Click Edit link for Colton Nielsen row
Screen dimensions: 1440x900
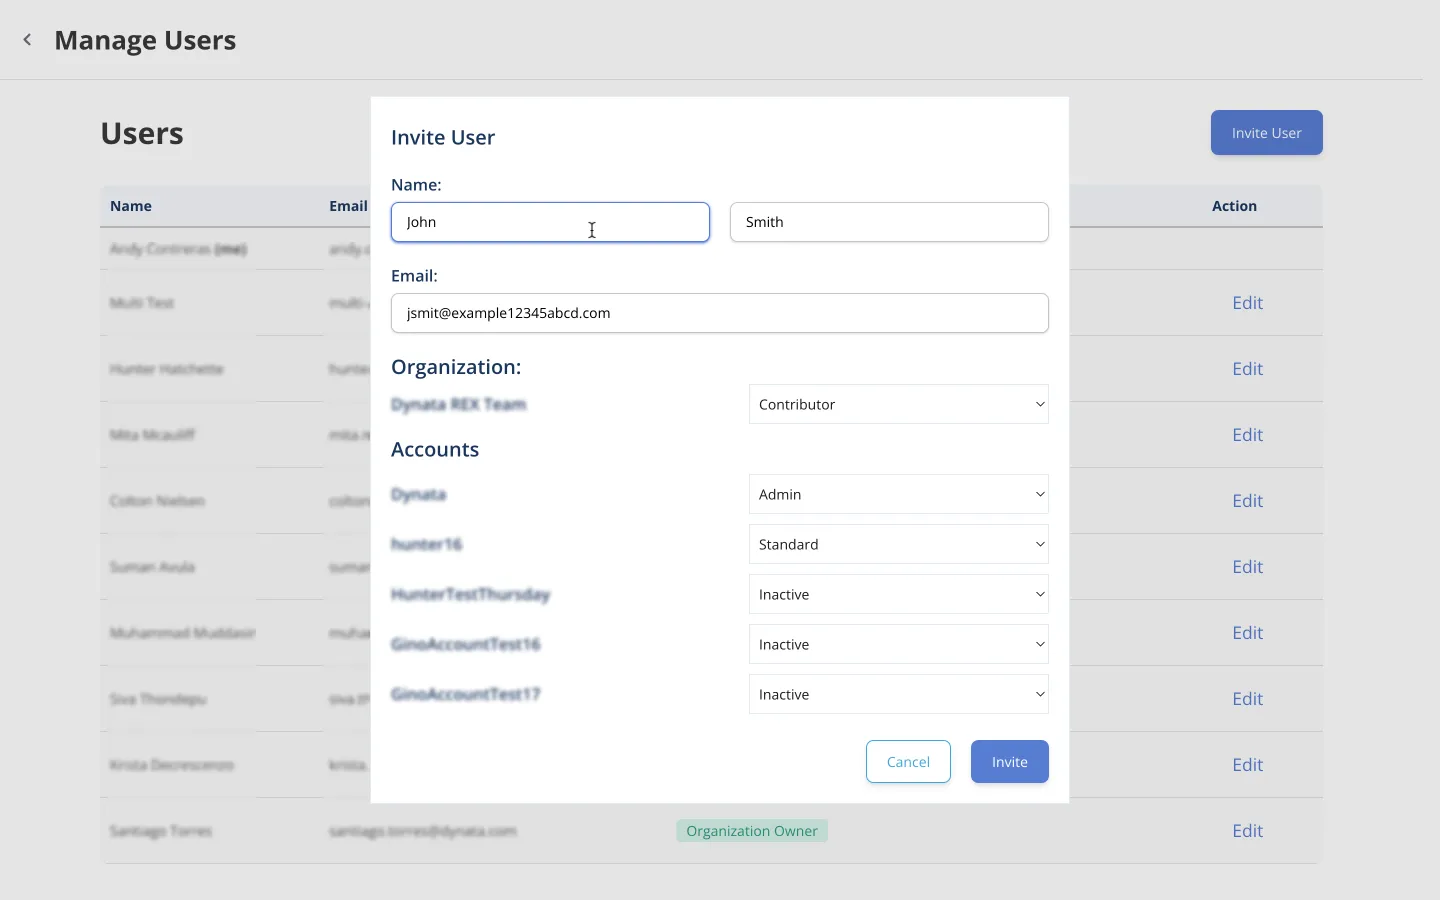coord(1247,501)
